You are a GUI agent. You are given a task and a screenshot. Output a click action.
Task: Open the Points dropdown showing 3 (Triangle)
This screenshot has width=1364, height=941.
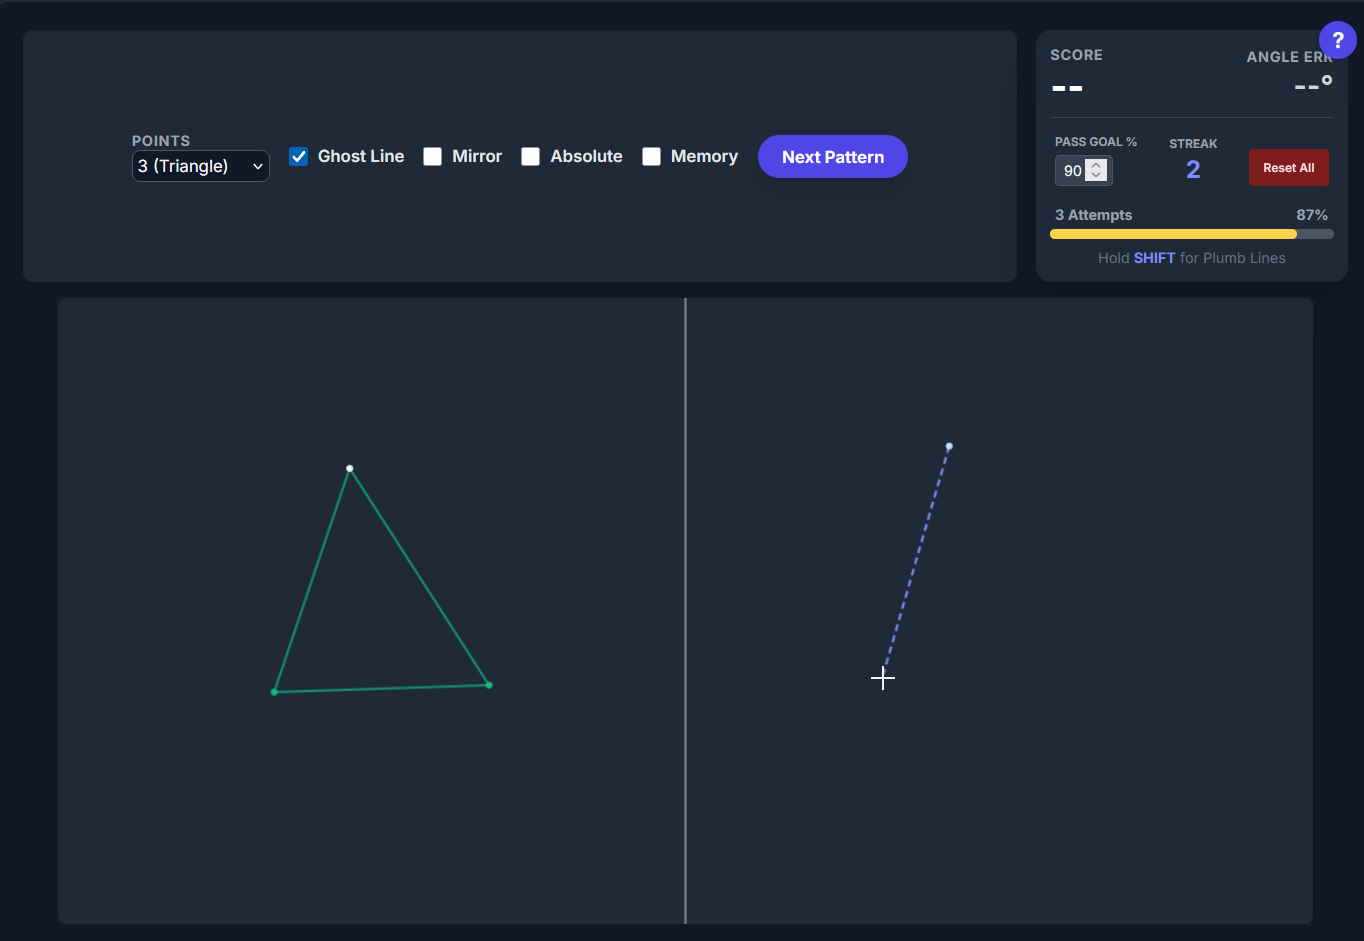[x=201, y=166]
